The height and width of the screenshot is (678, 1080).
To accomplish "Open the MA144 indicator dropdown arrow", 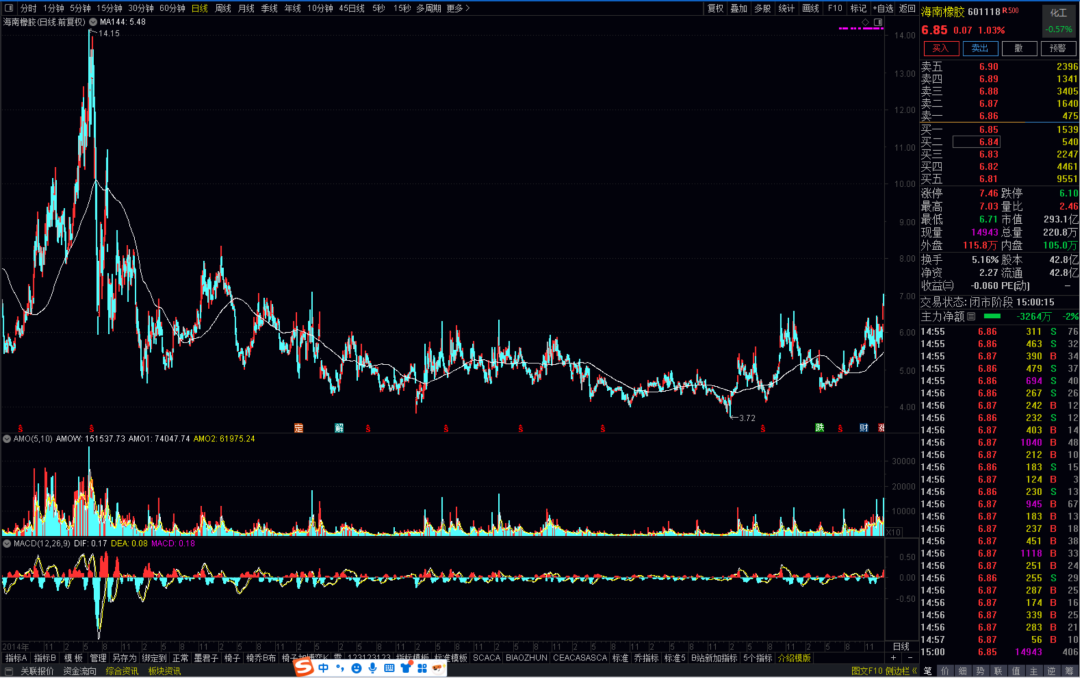I will pyautogui.click(x=93, y=21).
